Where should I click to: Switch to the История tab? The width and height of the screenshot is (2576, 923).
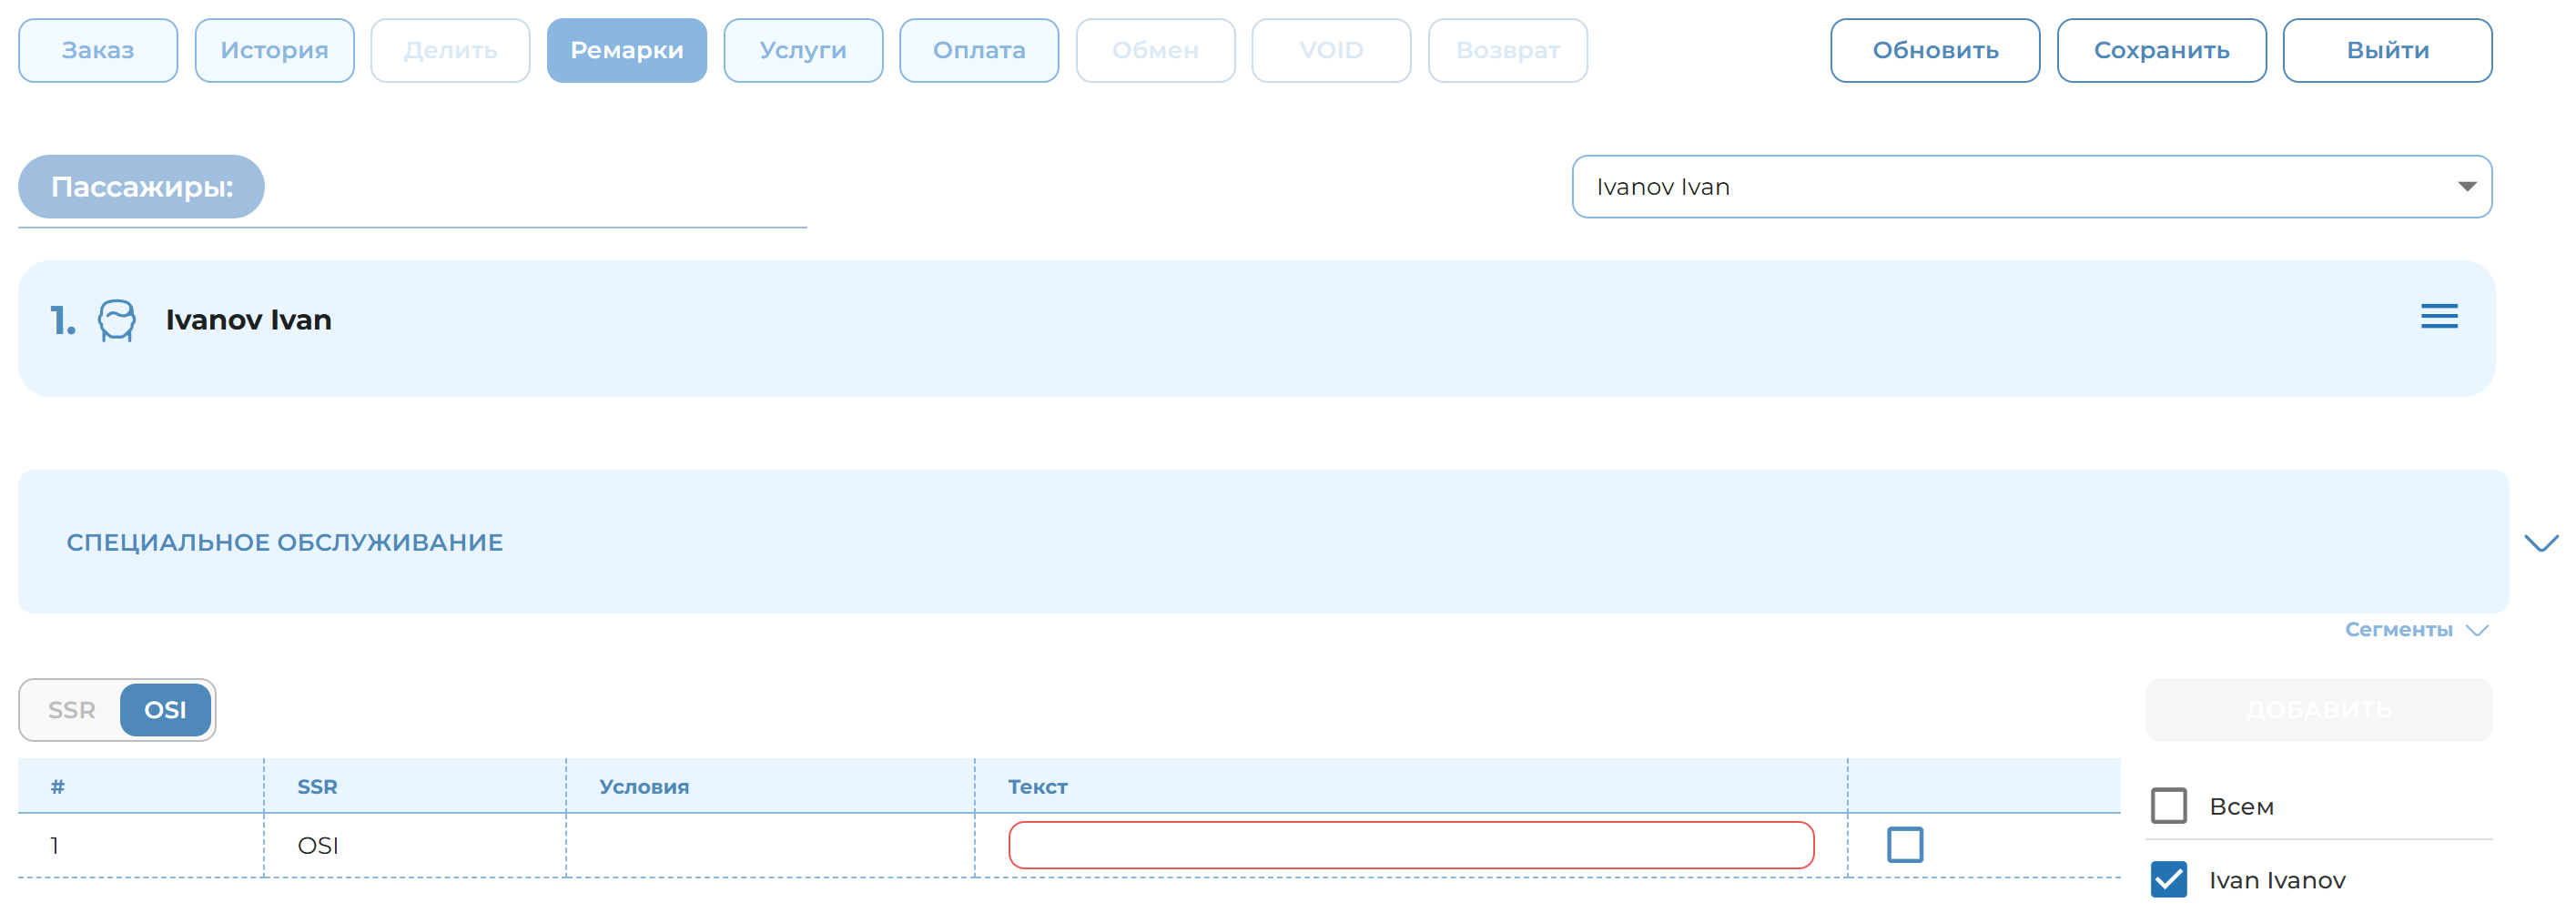tap(274, 51)
